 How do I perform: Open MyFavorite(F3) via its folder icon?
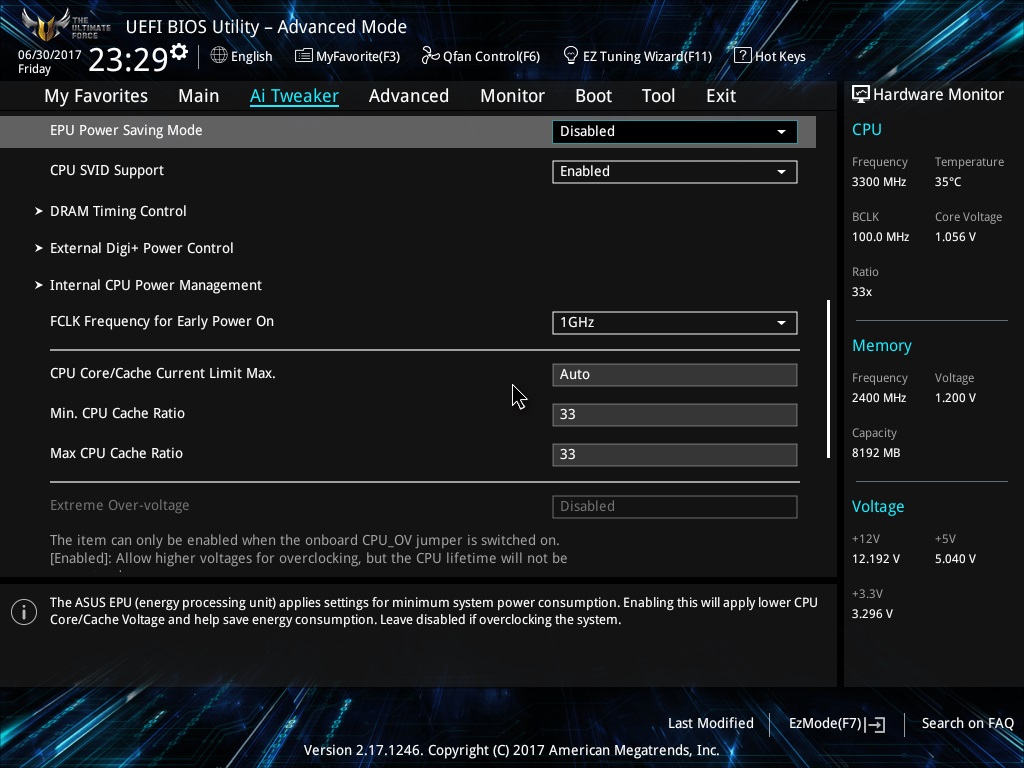click(304, 56)
